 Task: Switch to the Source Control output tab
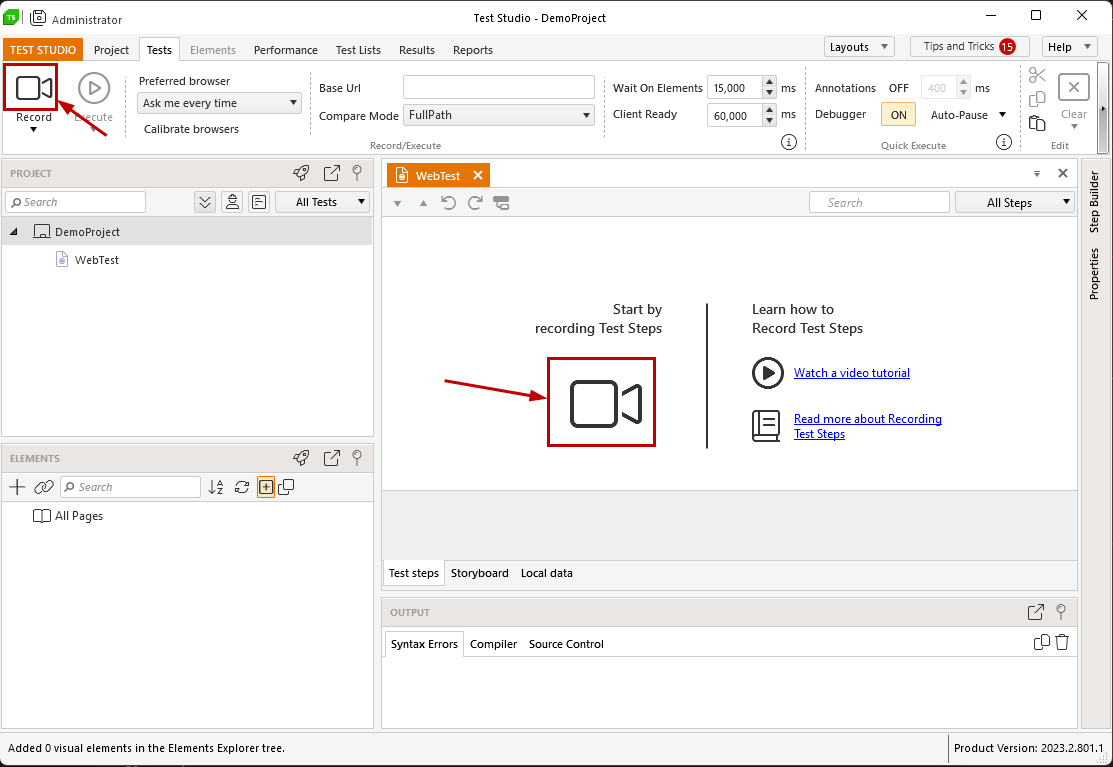pyautogui.click(x=566, y=644)
